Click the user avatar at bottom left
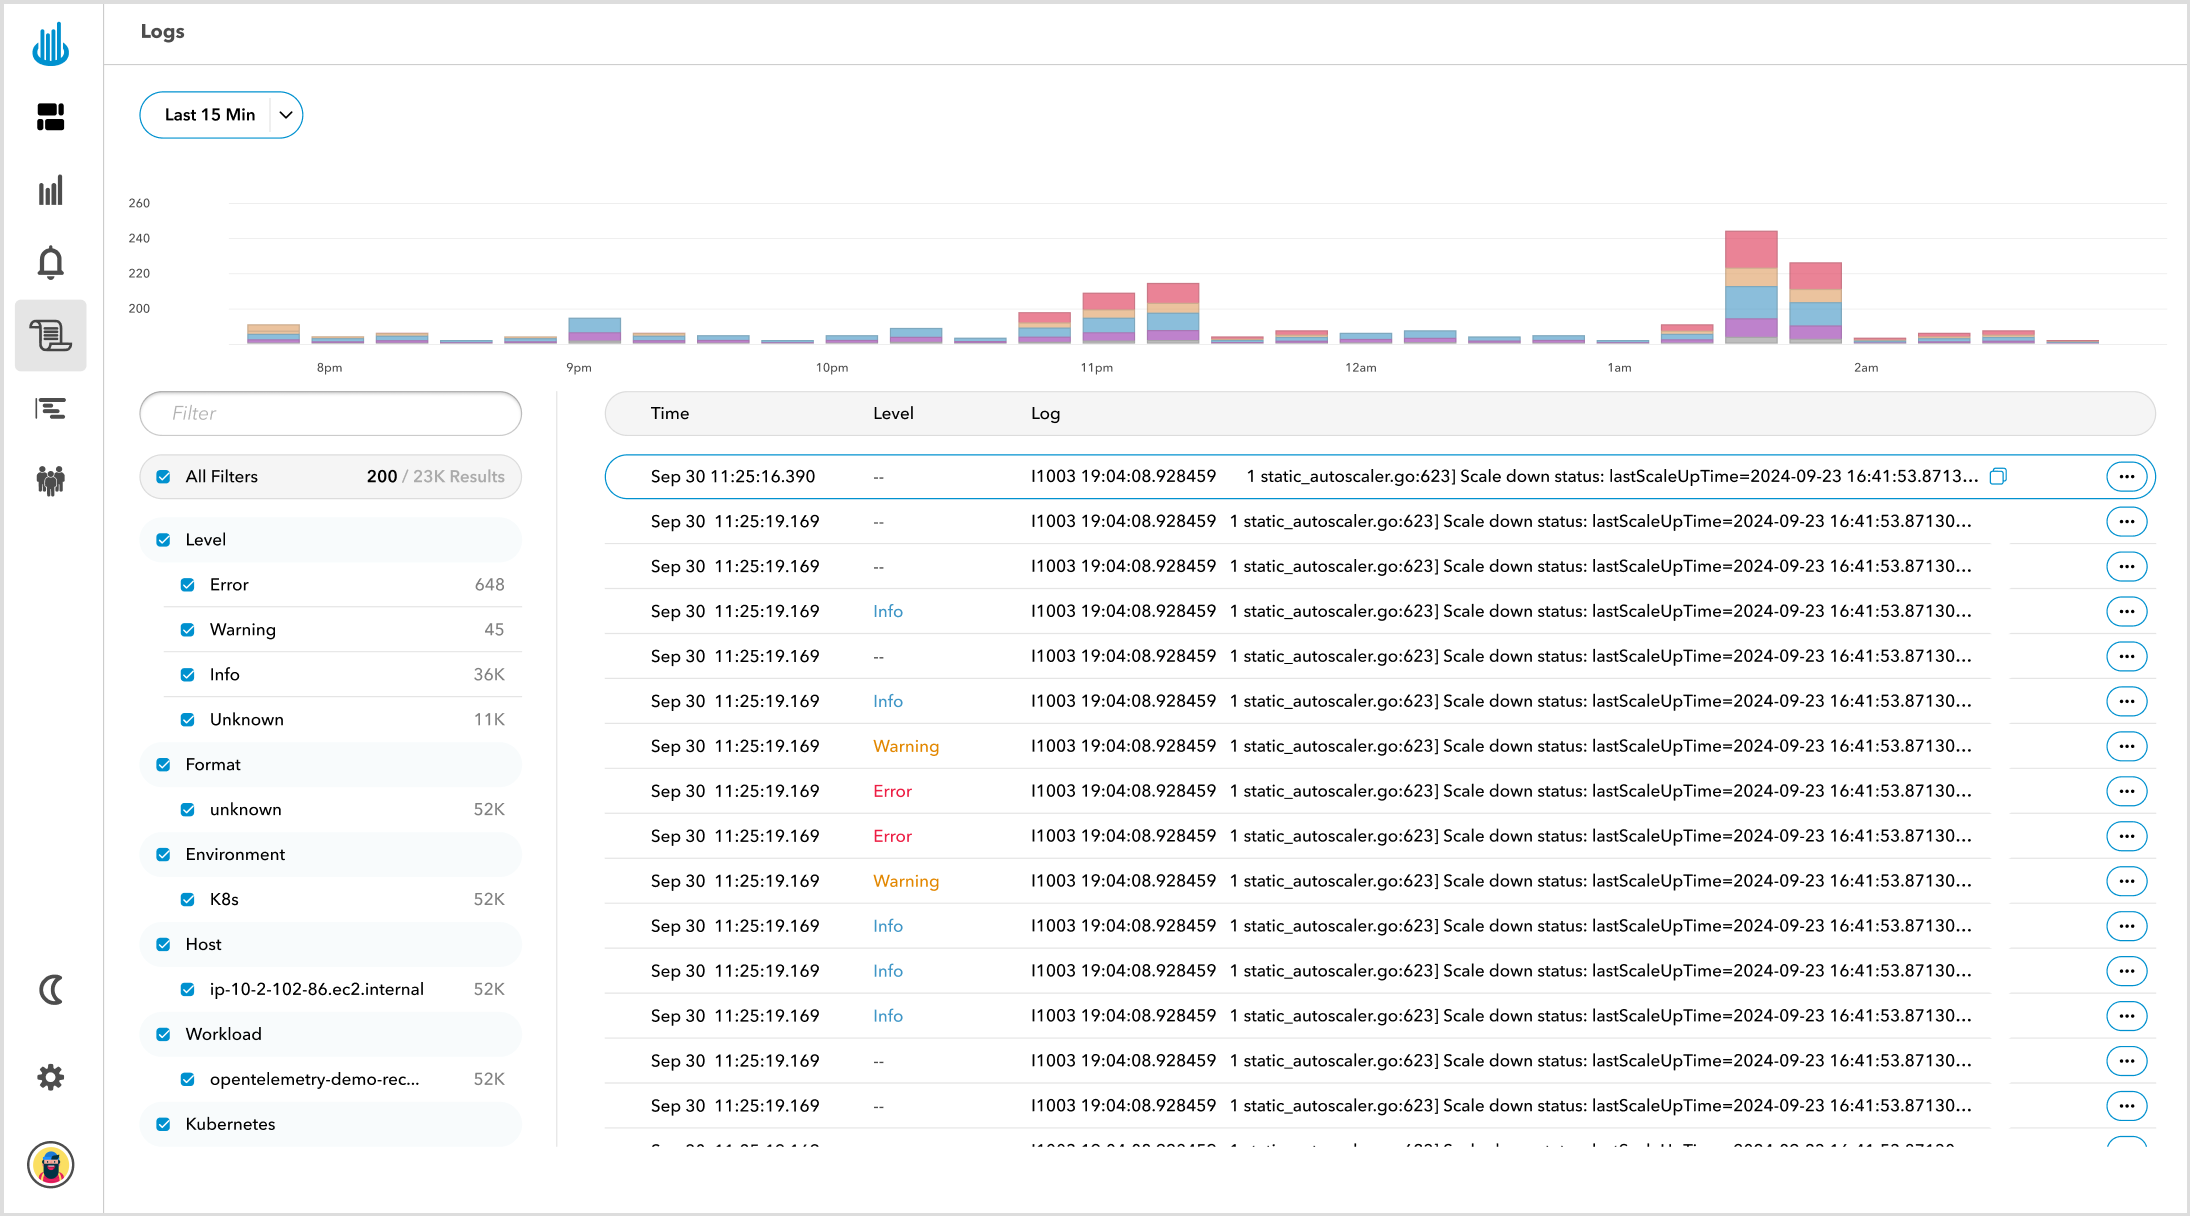The height and width of the screenshot is (1216, 2190). click(51, 1165)
